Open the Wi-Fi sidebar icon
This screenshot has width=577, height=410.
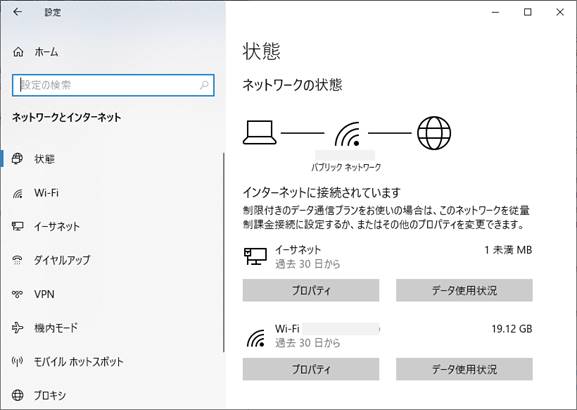(17, 193)
